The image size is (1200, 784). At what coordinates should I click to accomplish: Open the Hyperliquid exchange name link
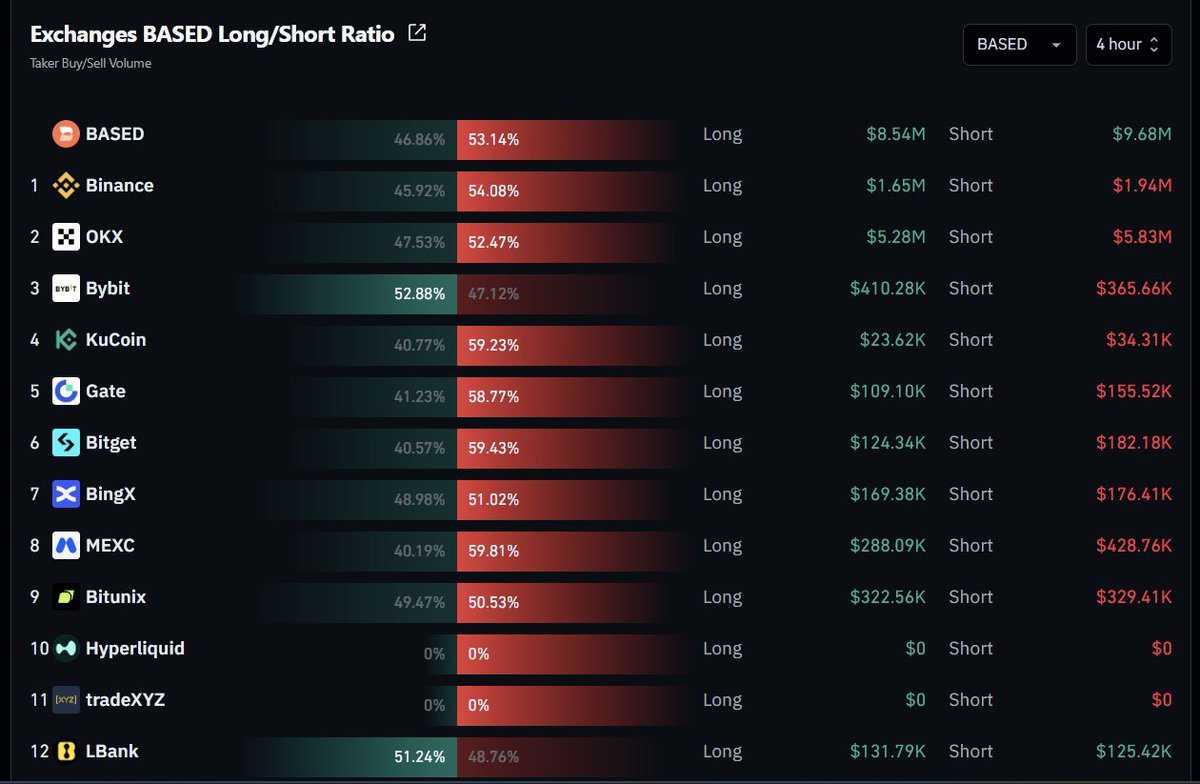pyautogui.click(x=135, y=648)
